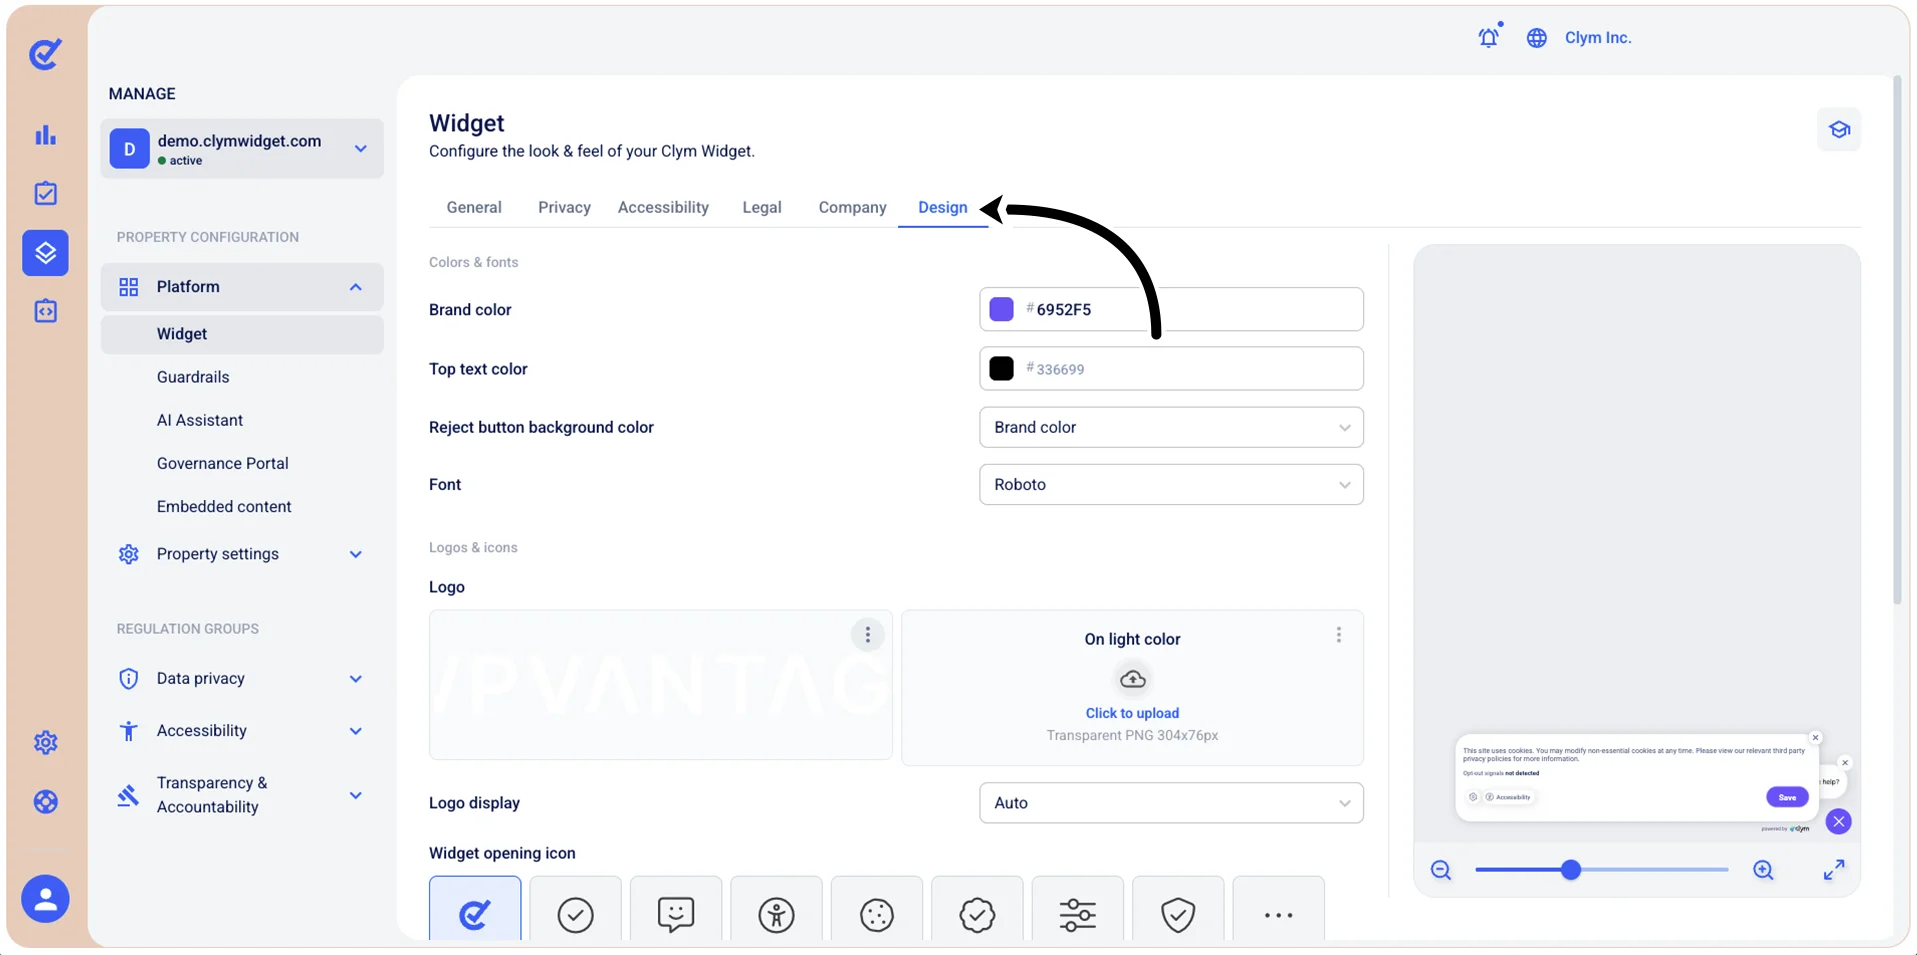Open AI Assistant in the sidebar

coord(200,420)
